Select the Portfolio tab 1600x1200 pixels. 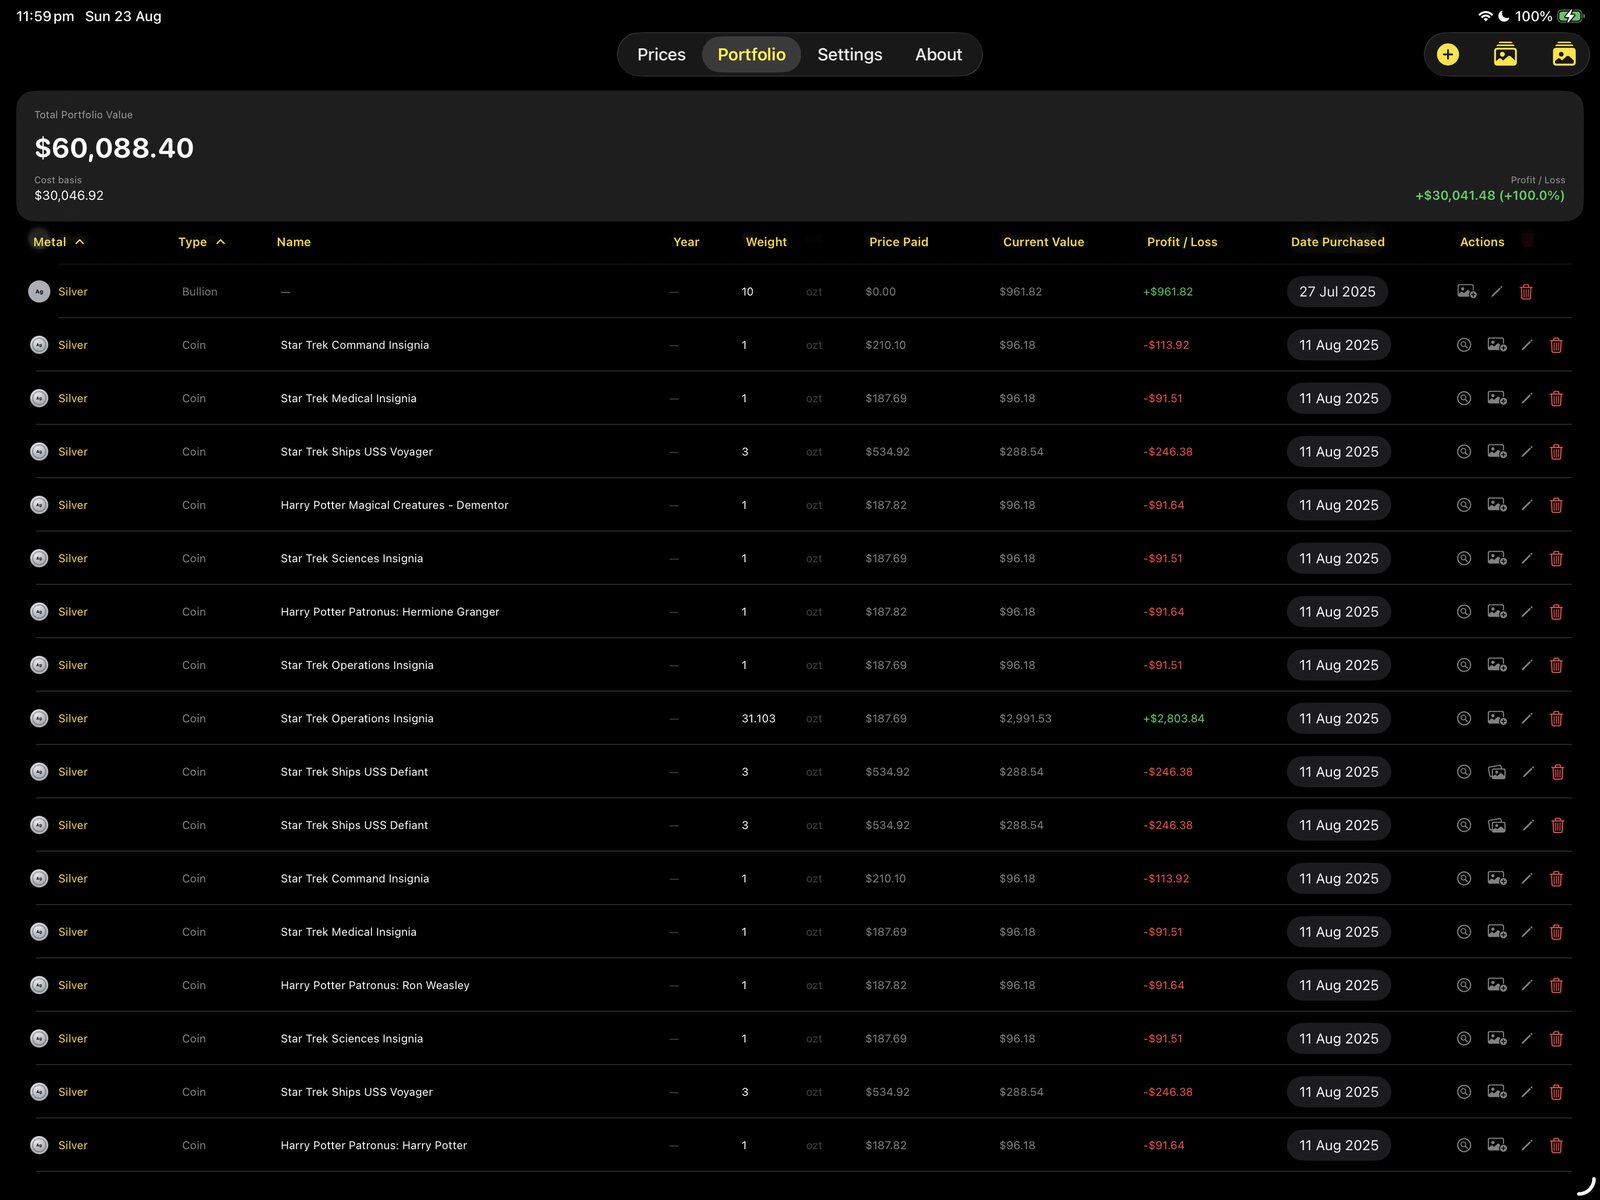point(751,55)
